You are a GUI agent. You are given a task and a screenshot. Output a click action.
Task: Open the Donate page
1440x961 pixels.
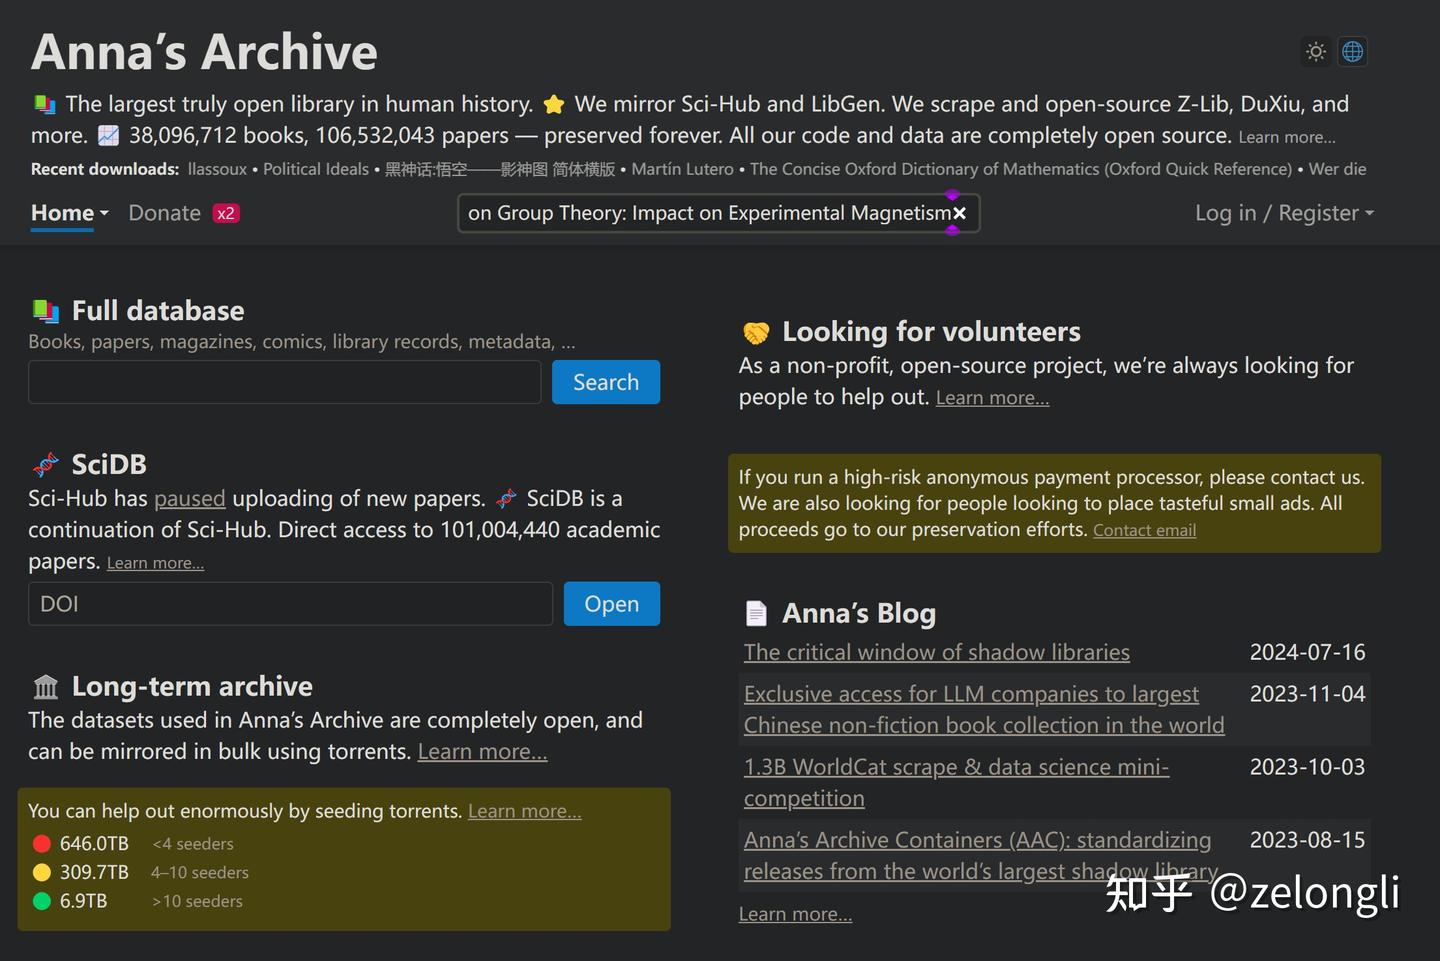[164, 213]
